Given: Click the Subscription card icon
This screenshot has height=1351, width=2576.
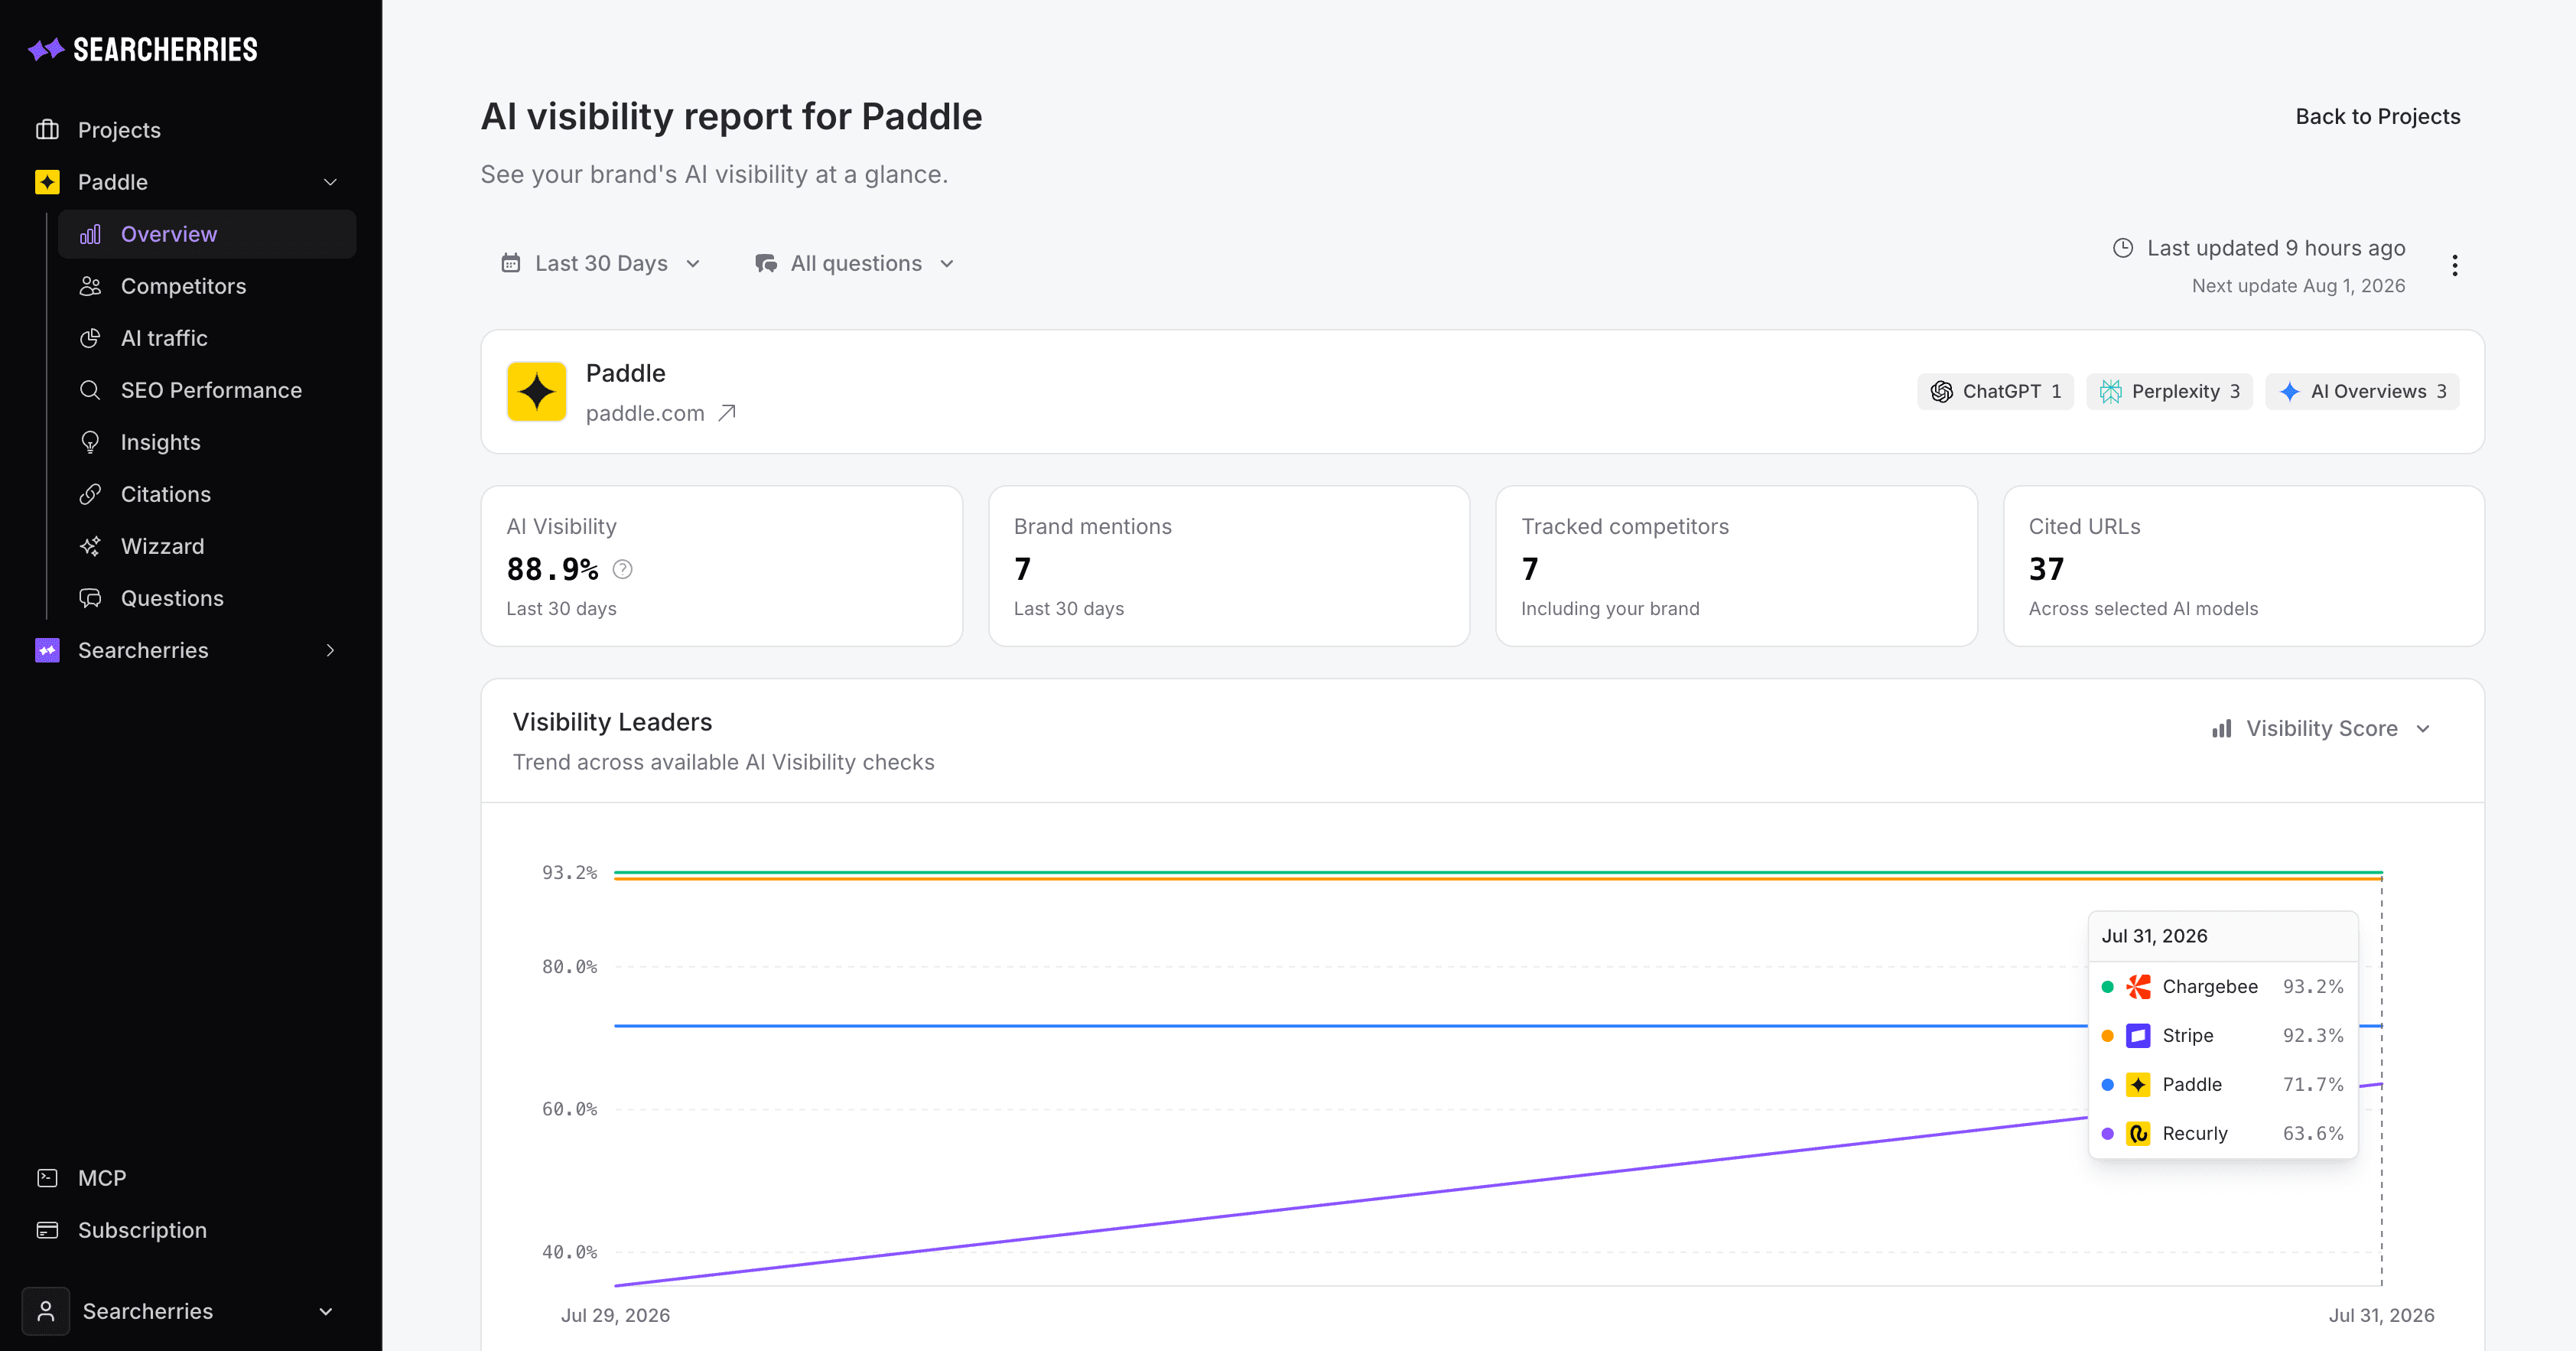Looking at the screenshot, I should point(47,1230).
